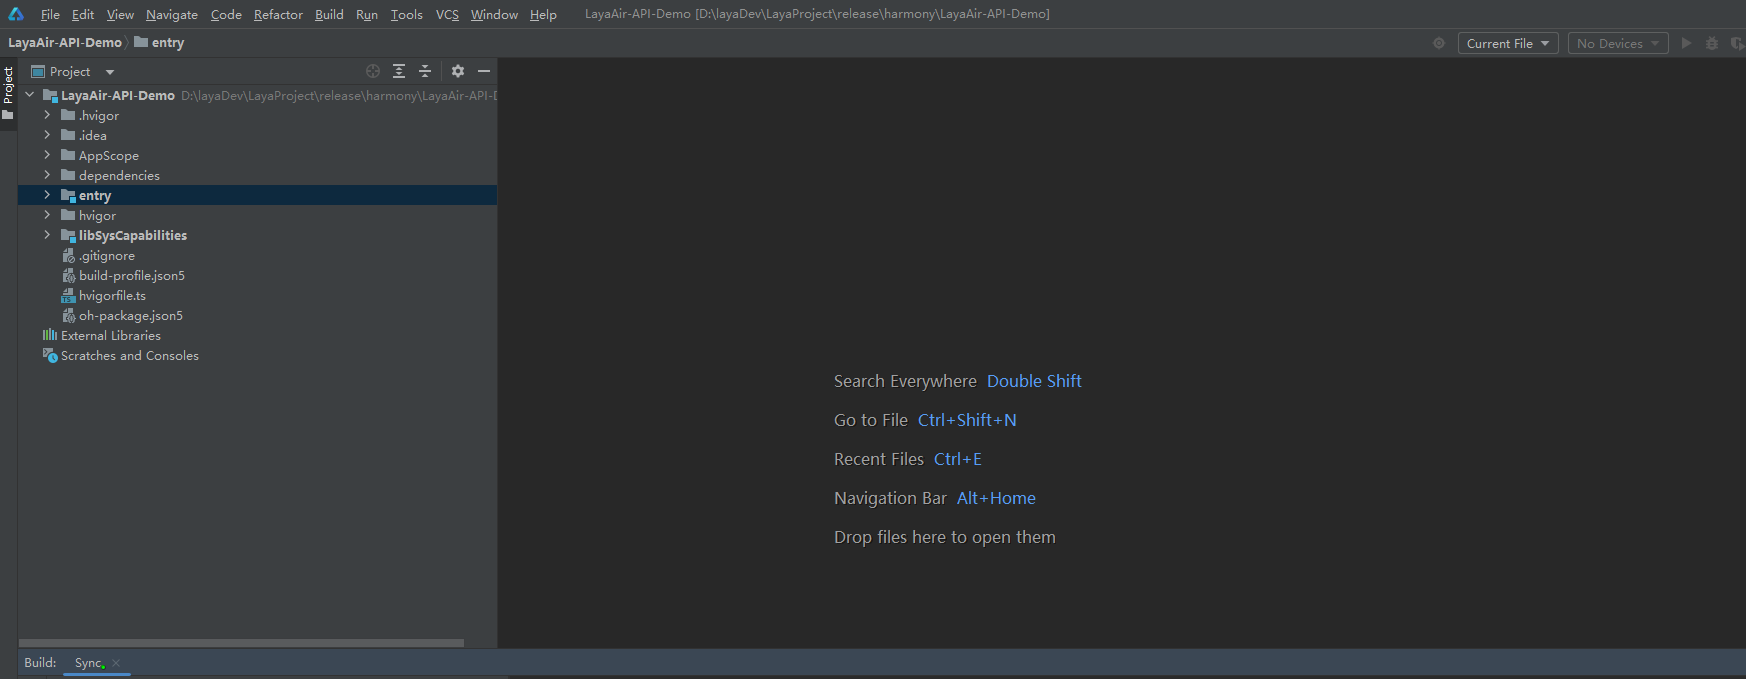This screenshot has height=679, width=1746.
Task: Click the Expand All icon in Project panel
Action: click(x=399, y=71)
